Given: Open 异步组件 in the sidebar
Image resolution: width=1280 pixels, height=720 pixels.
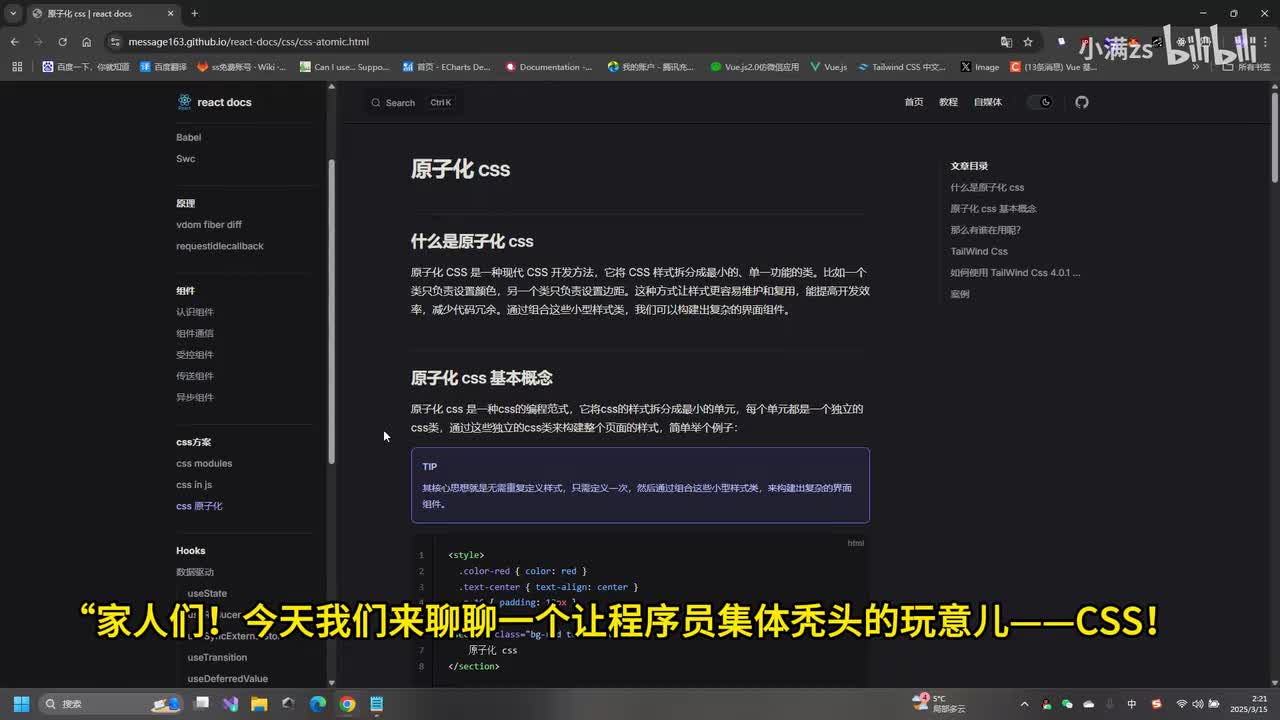Looking at the screenshot, I should click(x=195, y=397).
